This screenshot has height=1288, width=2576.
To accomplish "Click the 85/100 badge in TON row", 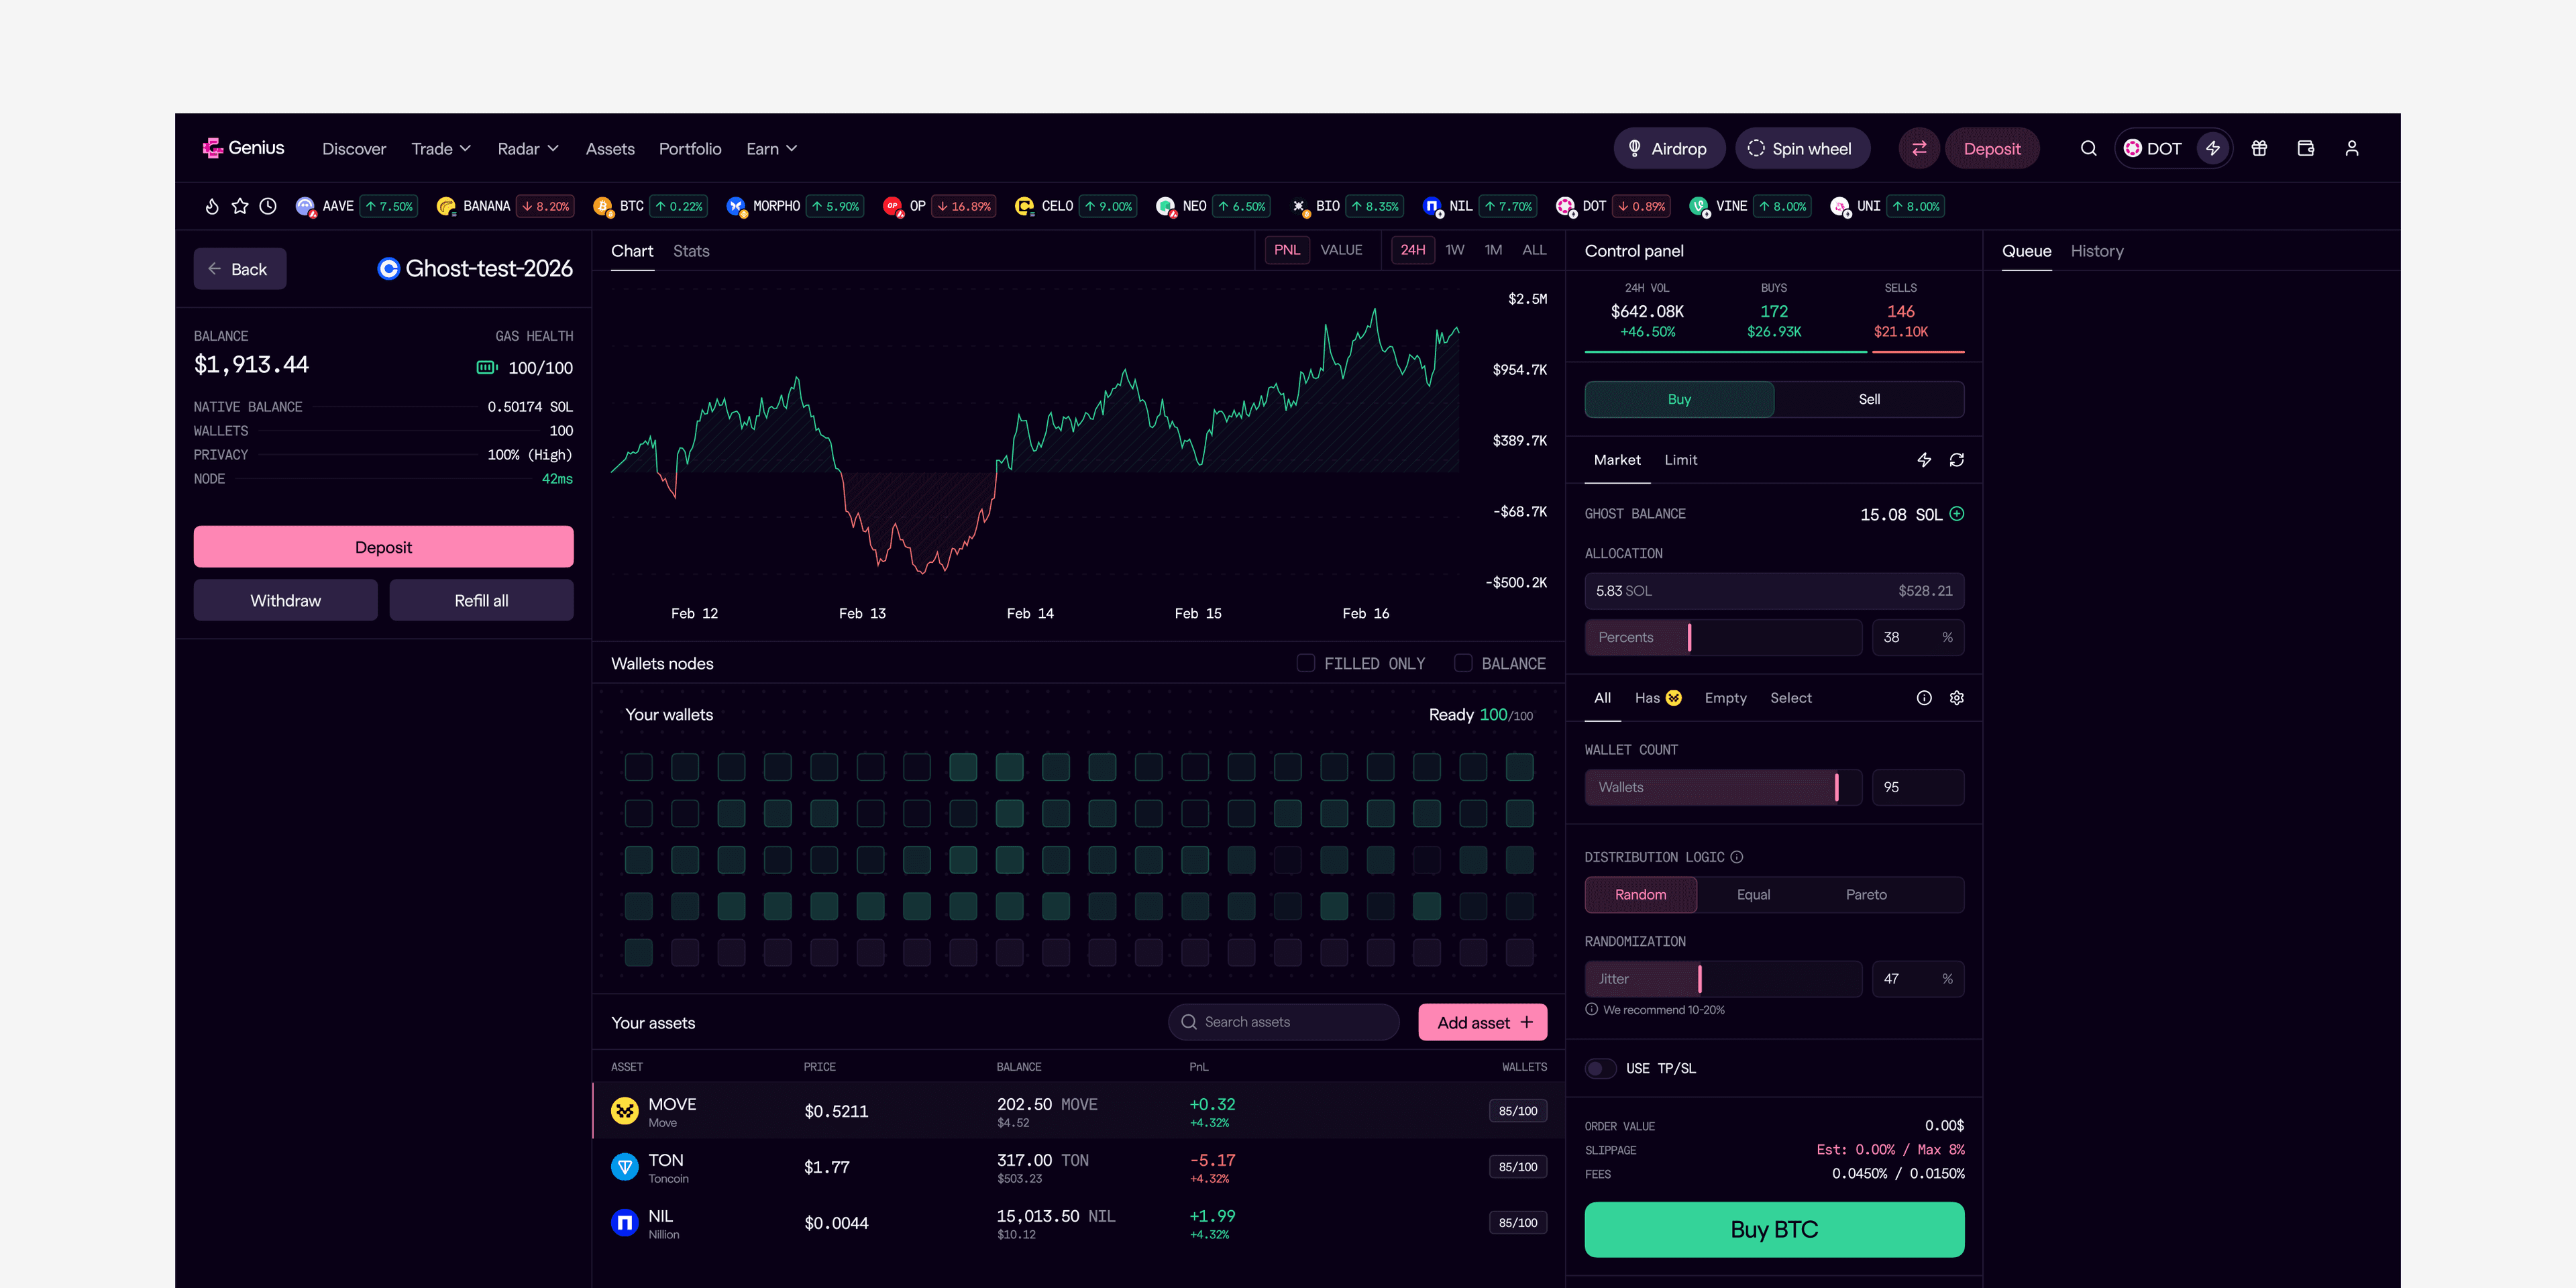I will [1517, 1167].
